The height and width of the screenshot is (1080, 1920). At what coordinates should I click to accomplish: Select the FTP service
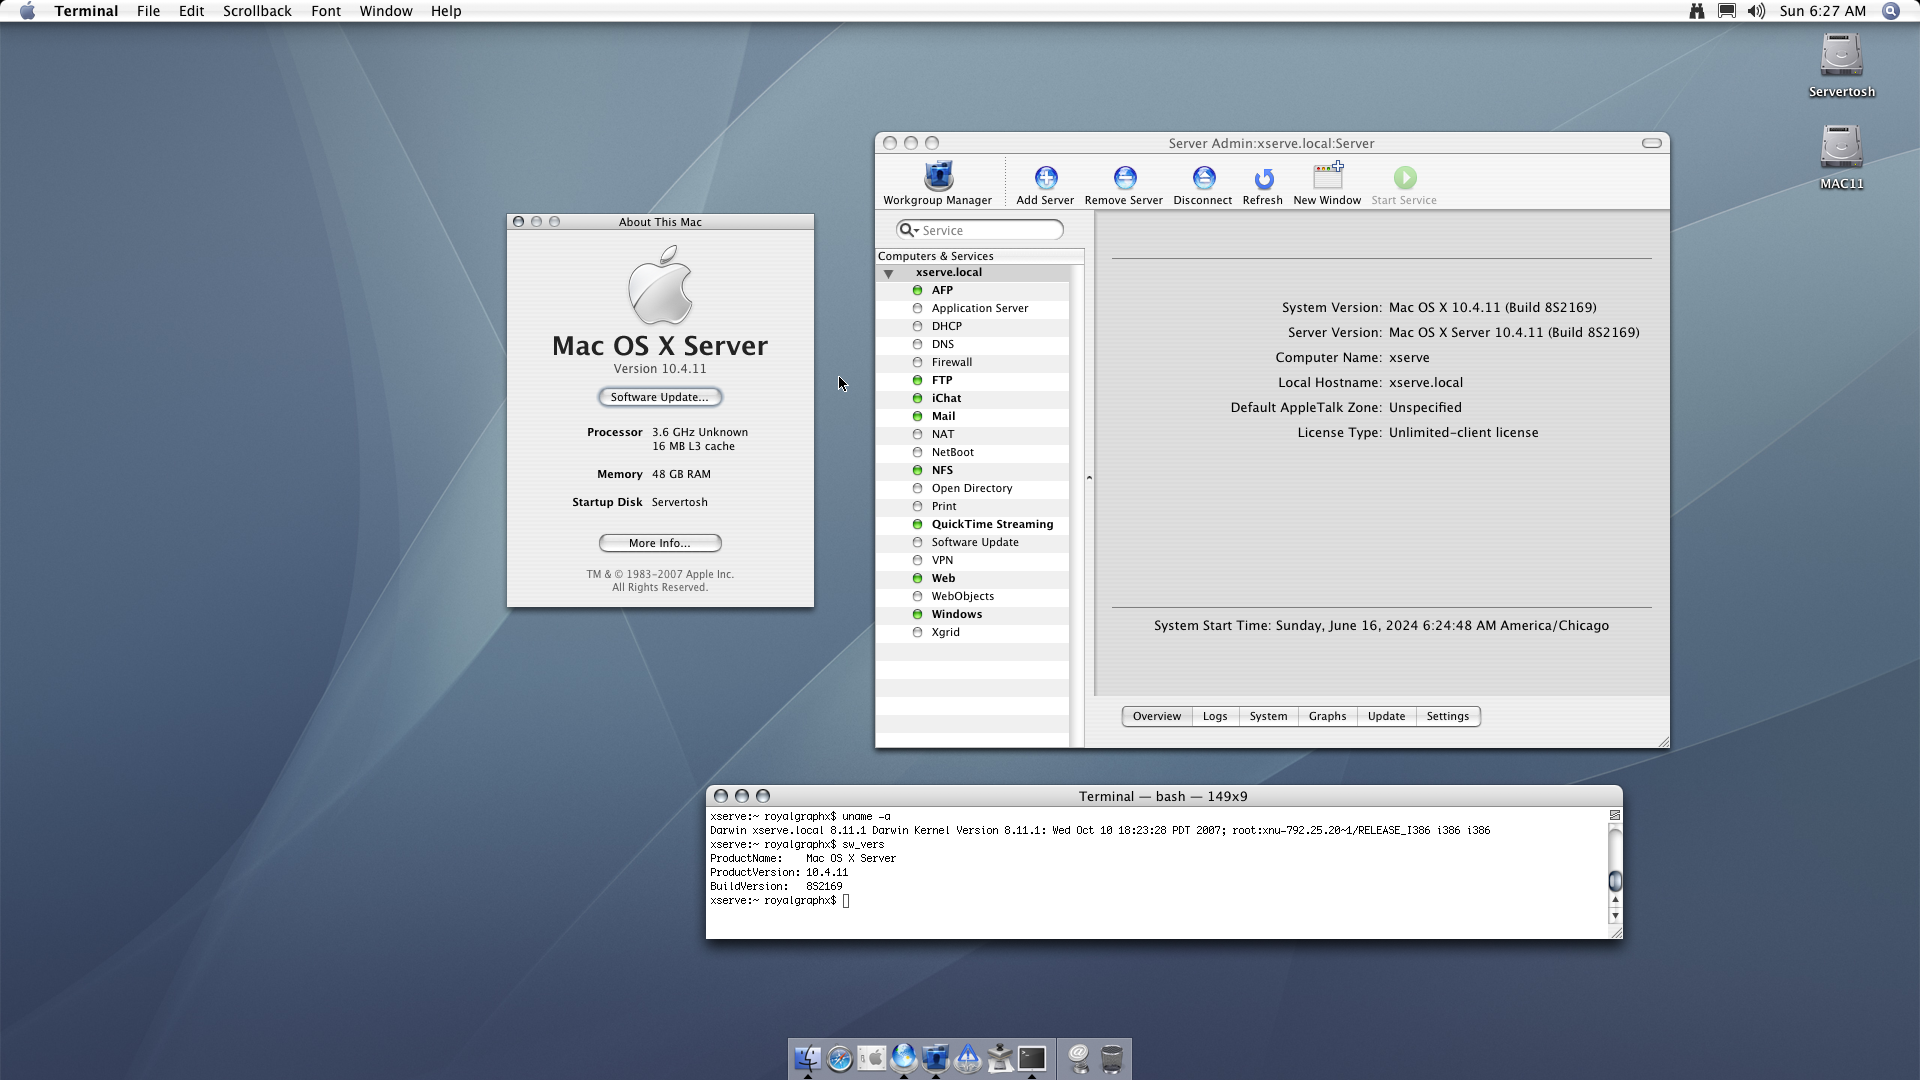coord(972,380)
